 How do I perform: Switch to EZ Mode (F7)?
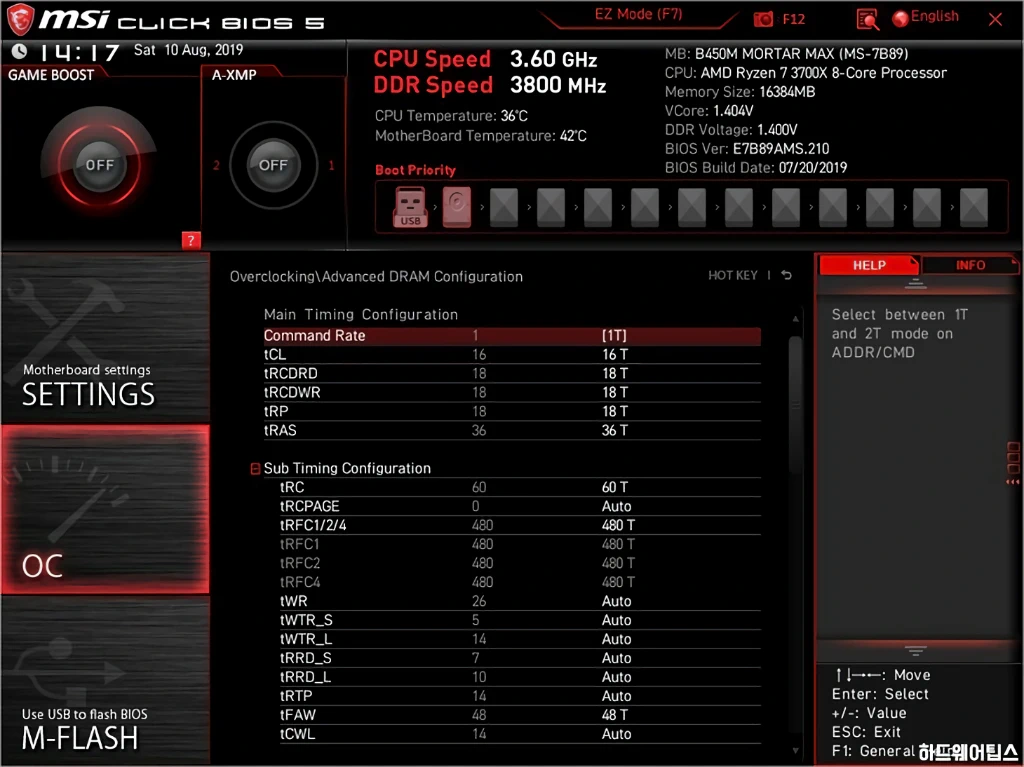click(638, 14)
